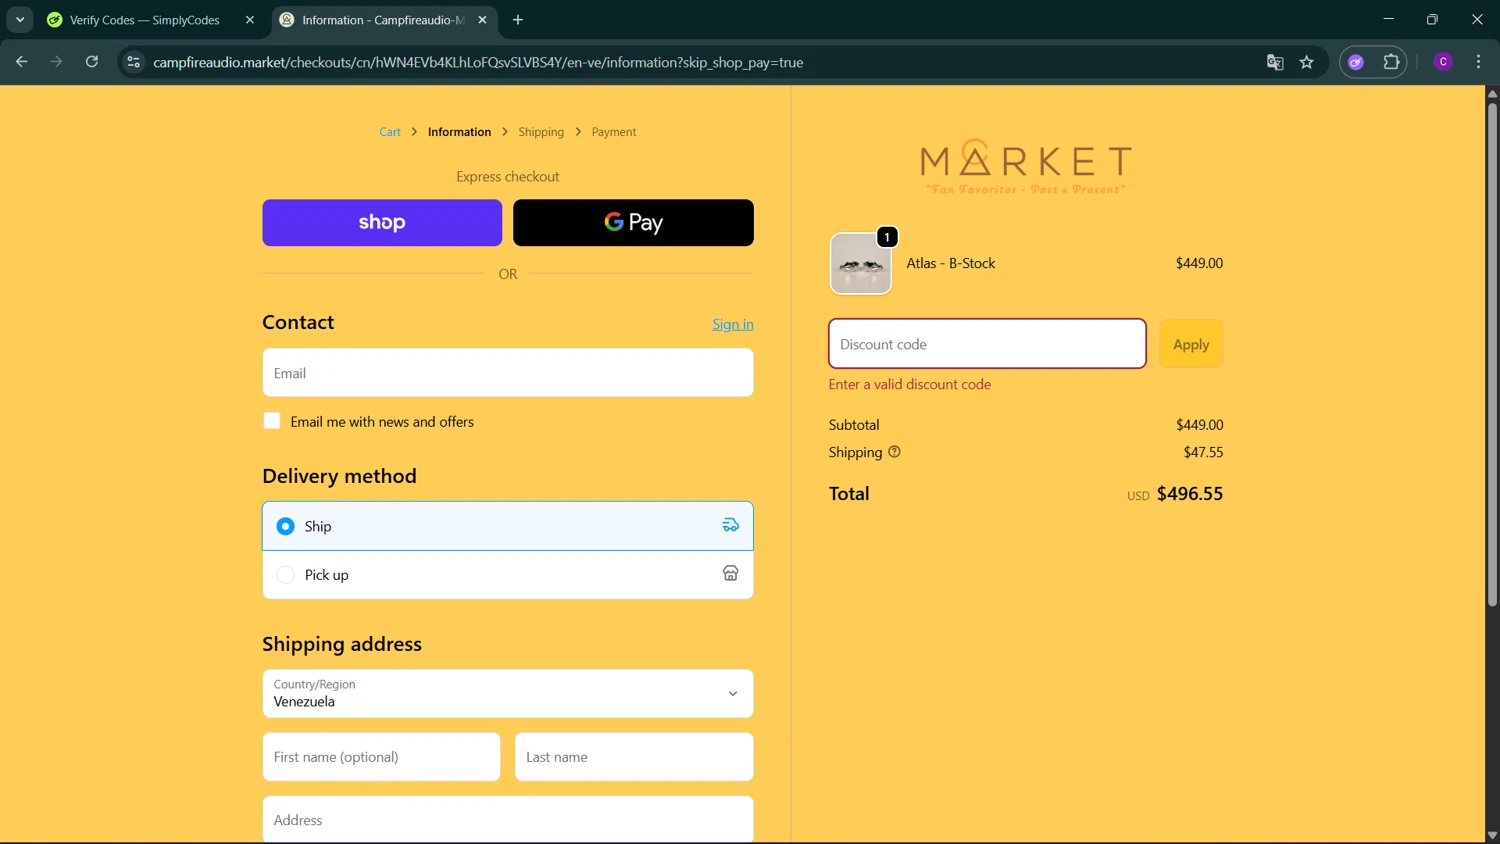Go to Cart breadcrumb link

click(x=390, y=132)
